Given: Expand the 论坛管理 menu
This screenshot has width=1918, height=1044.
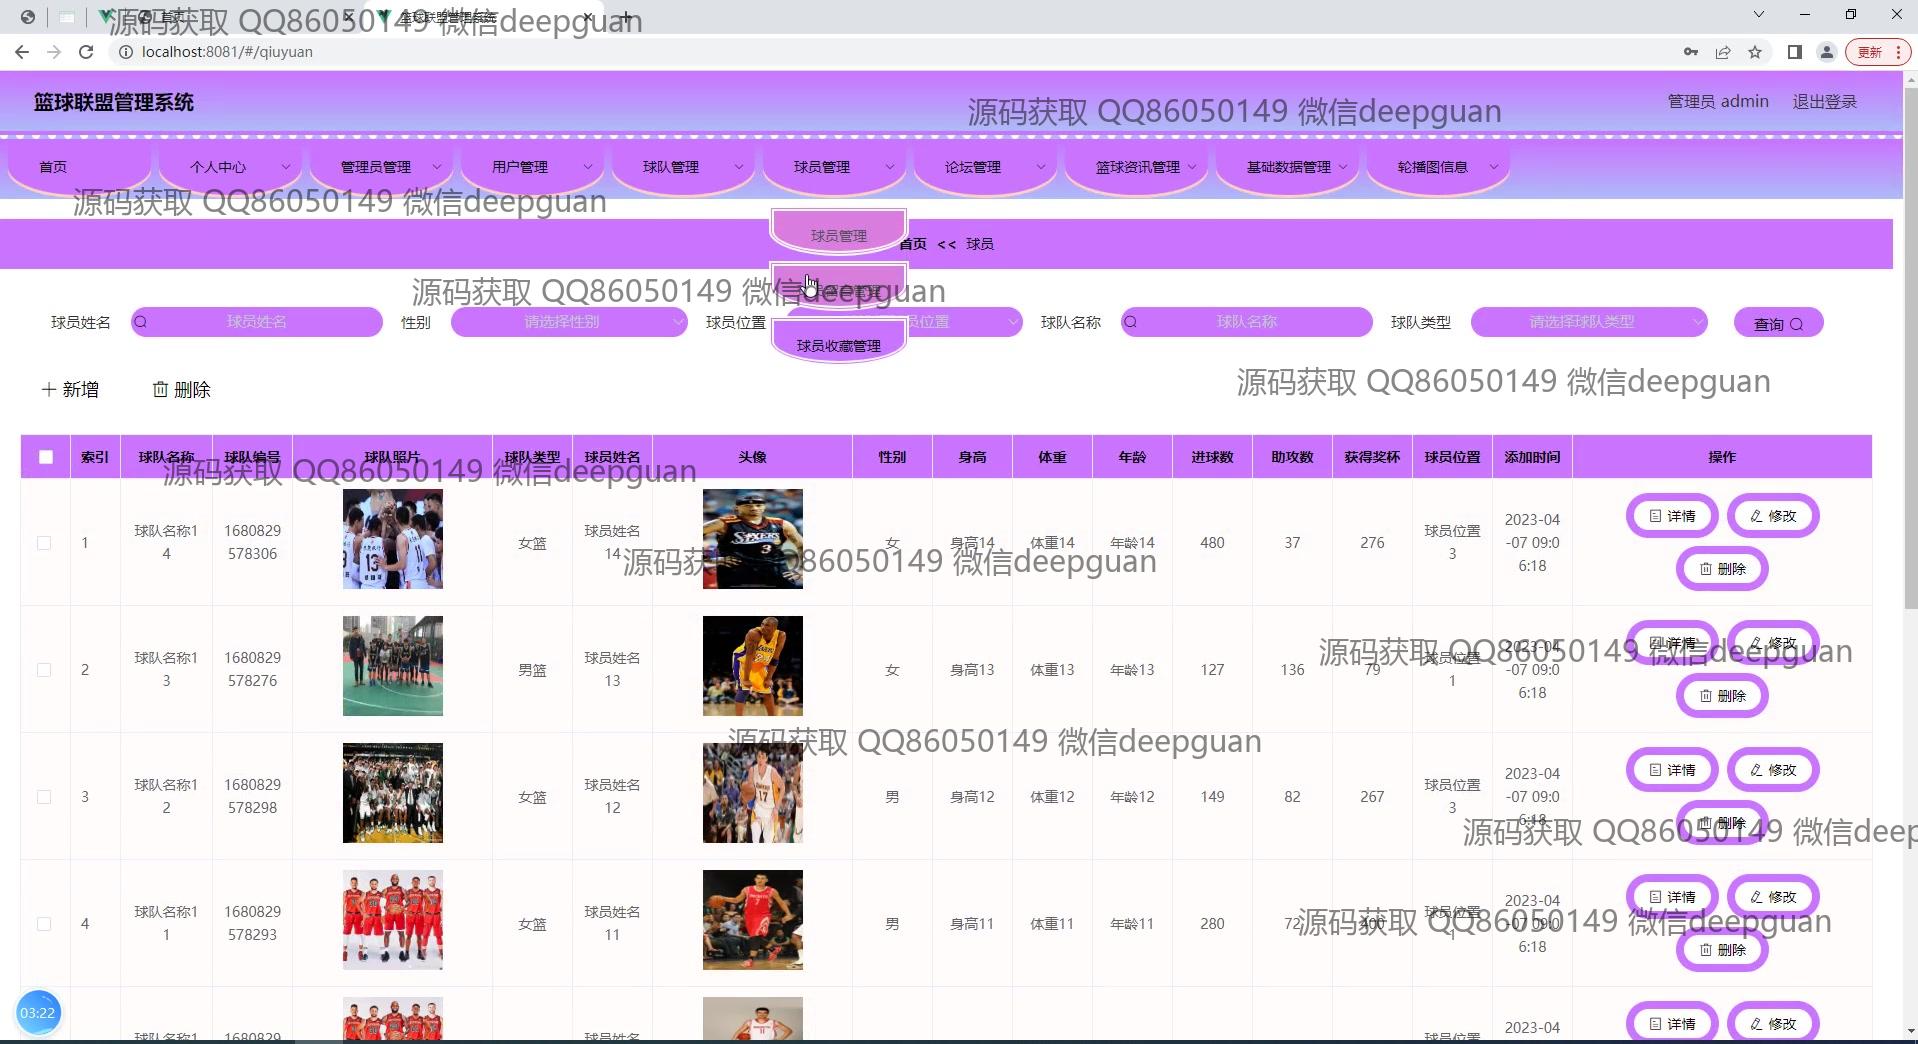Looking at the screenshot, I should [986, 167].
